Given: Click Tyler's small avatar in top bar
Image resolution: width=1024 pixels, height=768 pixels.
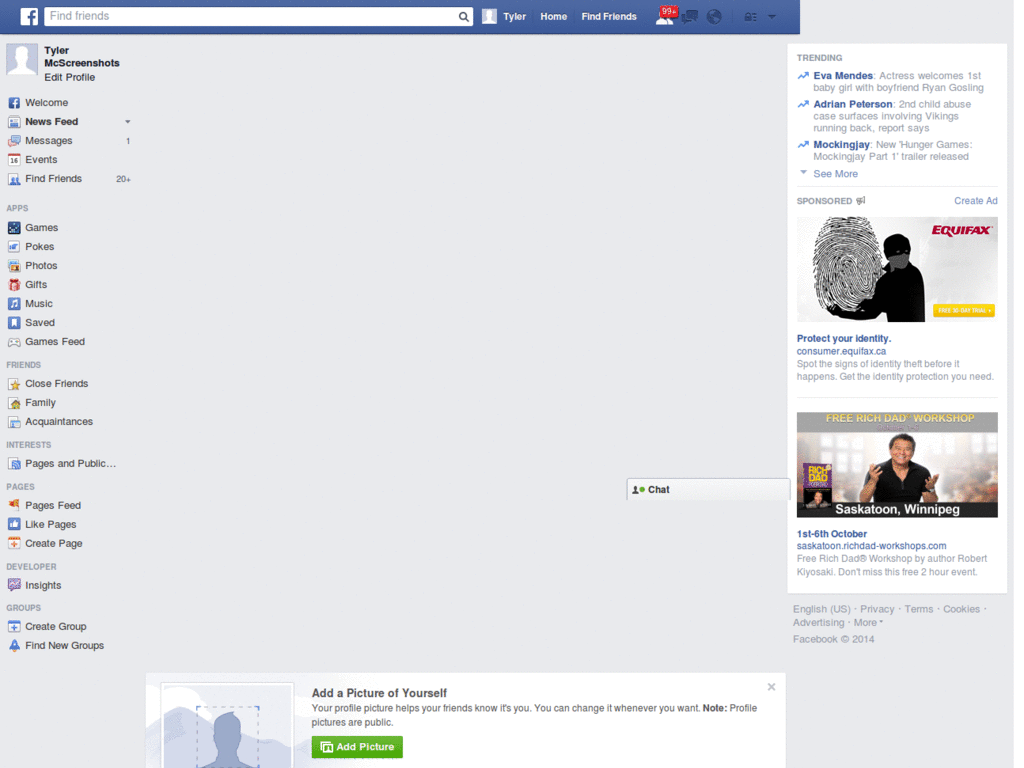Looking at the screenshot, I should tap(489, 16).
